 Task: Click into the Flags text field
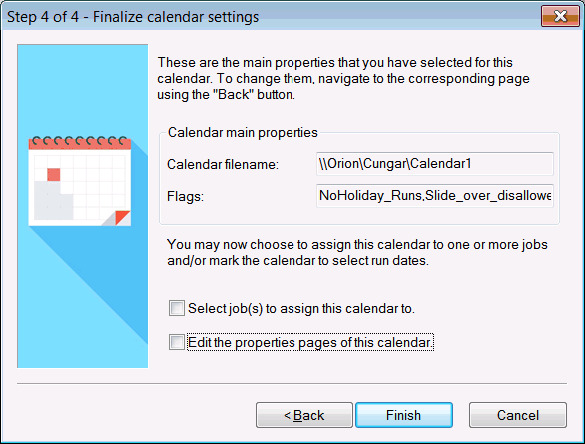click(435, 196)
